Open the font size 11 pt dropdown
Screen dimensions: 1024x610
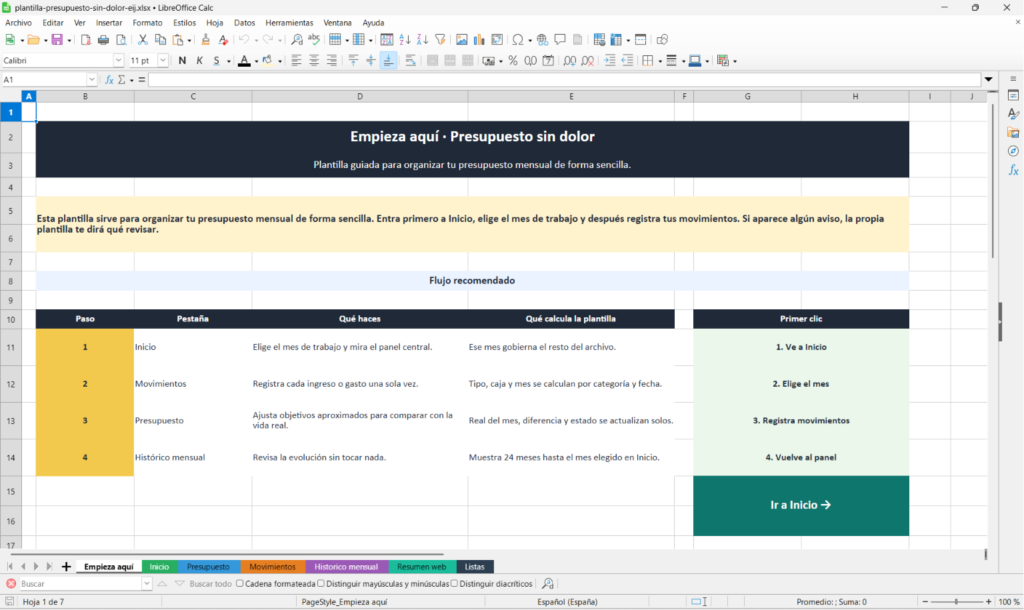tap(163, 61)
